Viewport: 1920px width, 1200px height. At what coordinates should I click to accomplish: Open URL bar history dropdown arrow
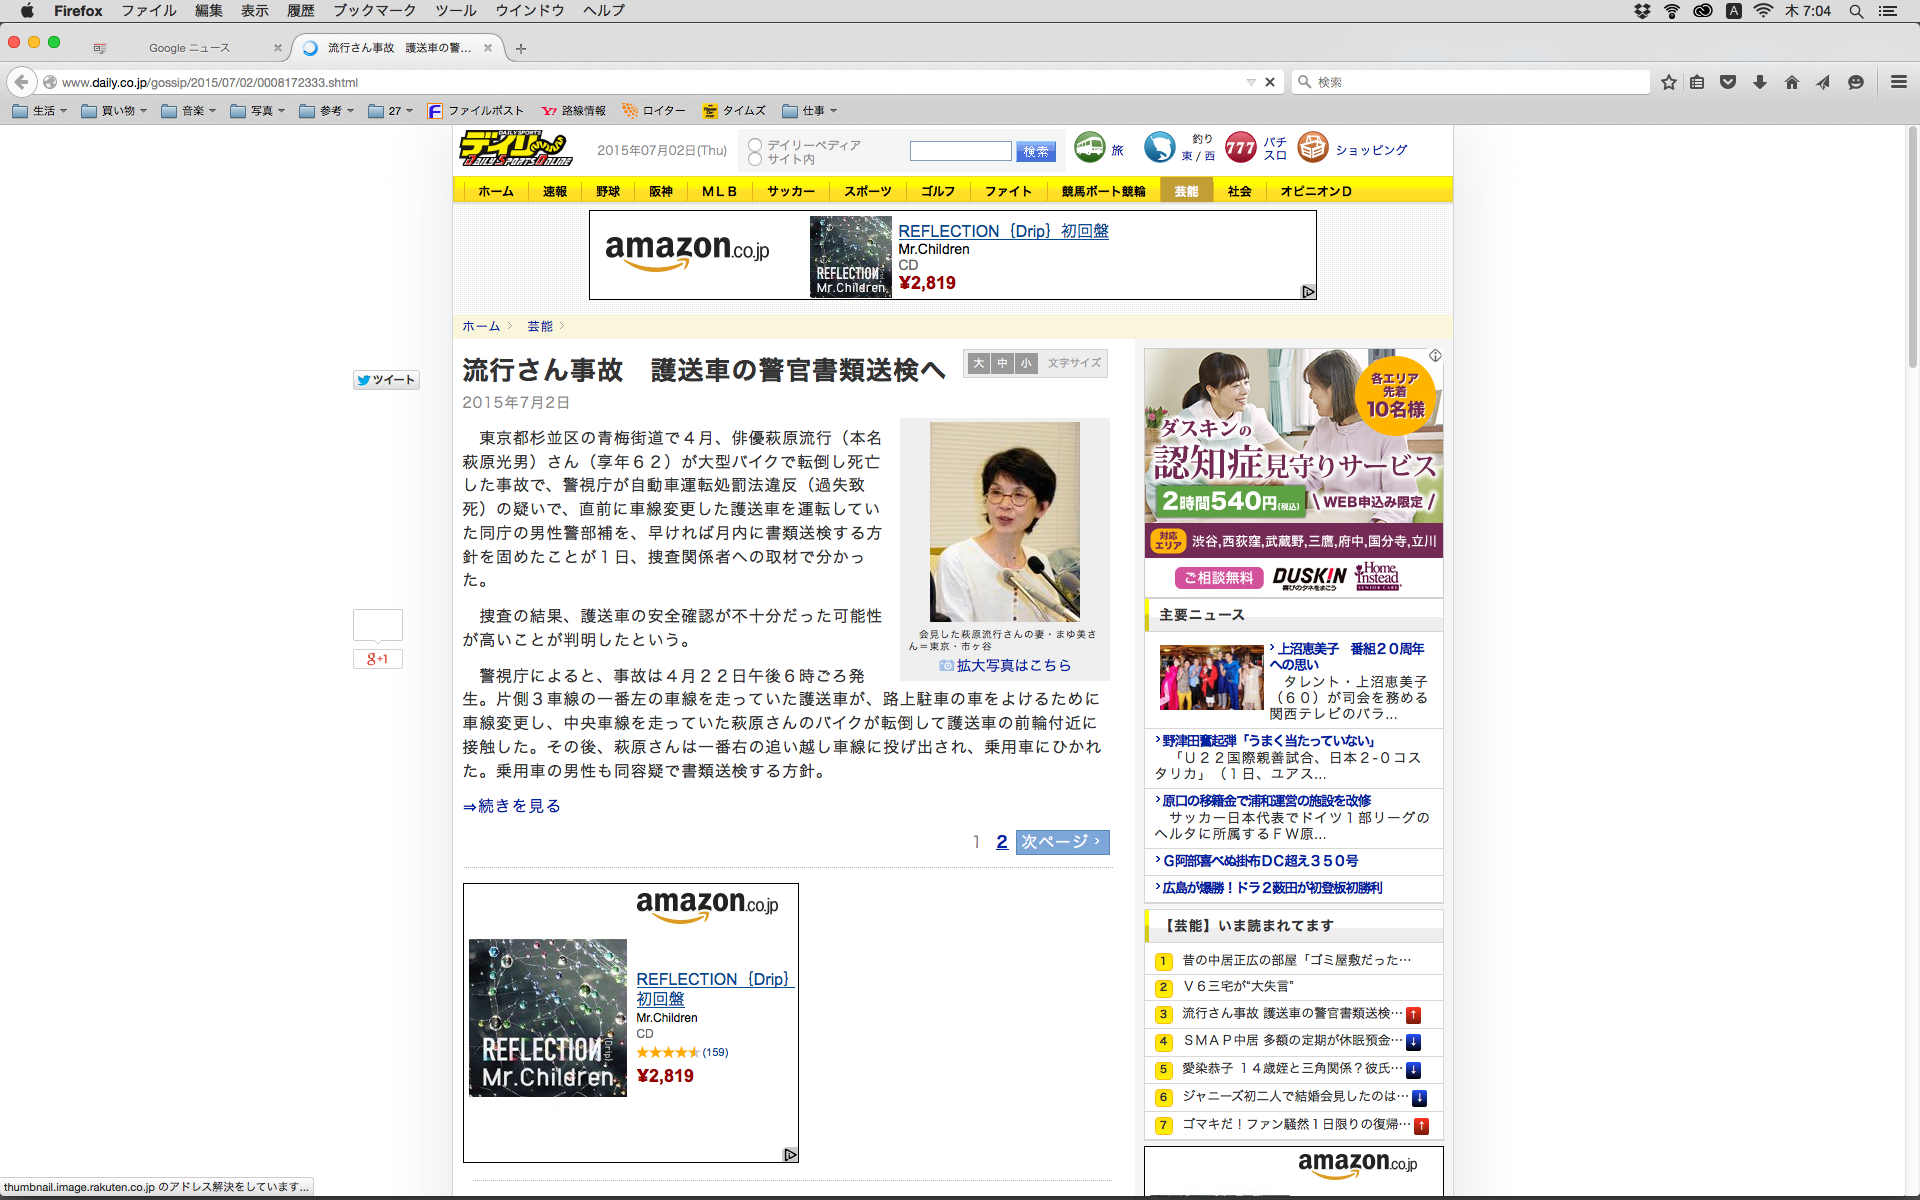click(x=1250, y=82)
